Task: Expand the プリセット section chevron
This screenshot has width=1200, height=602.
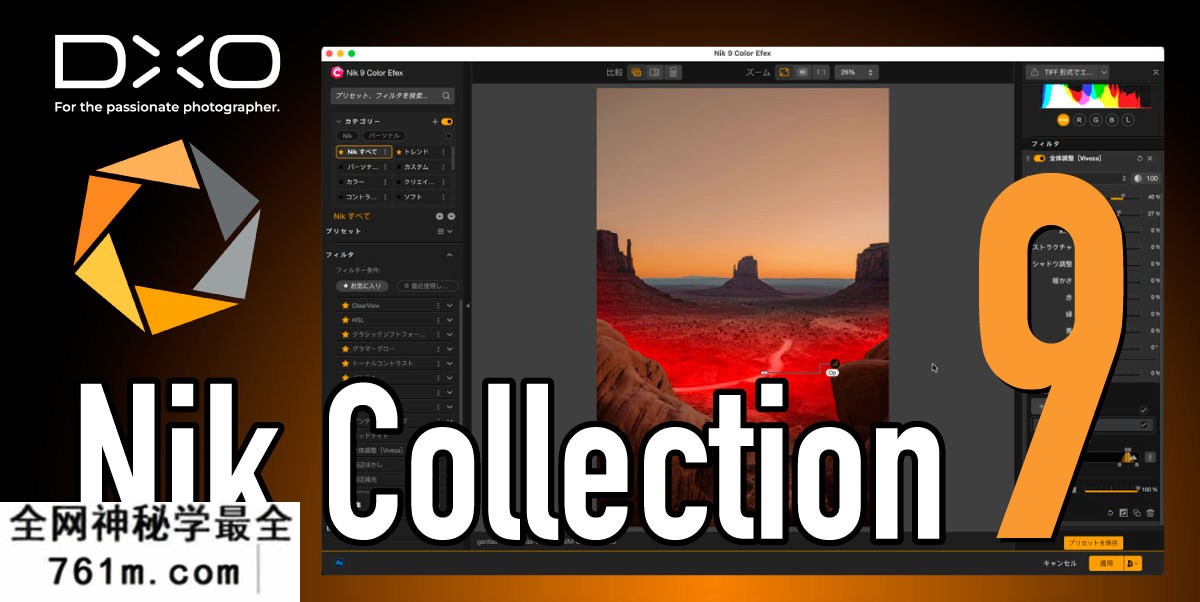Action: pyautogui.click(x=450, y=231)
